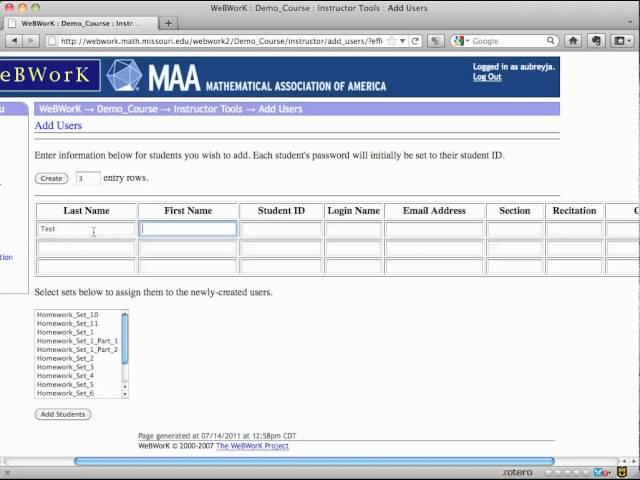The width and height of the screenshot is (640, 480).
Task: Click third row Login Name field
Action: point(353,266)
